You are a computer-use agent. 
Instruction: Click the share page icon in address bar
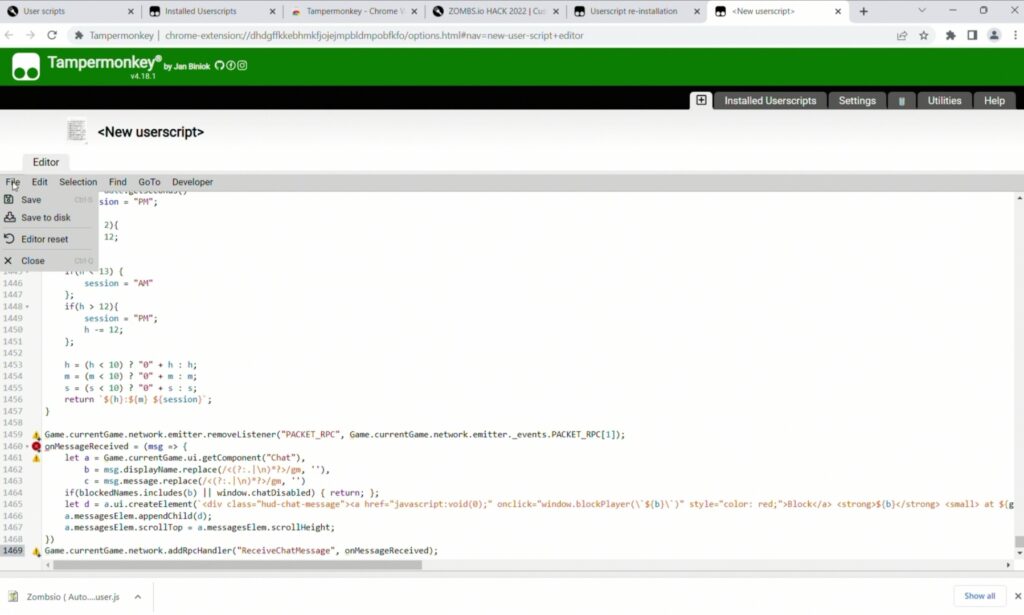902,35
